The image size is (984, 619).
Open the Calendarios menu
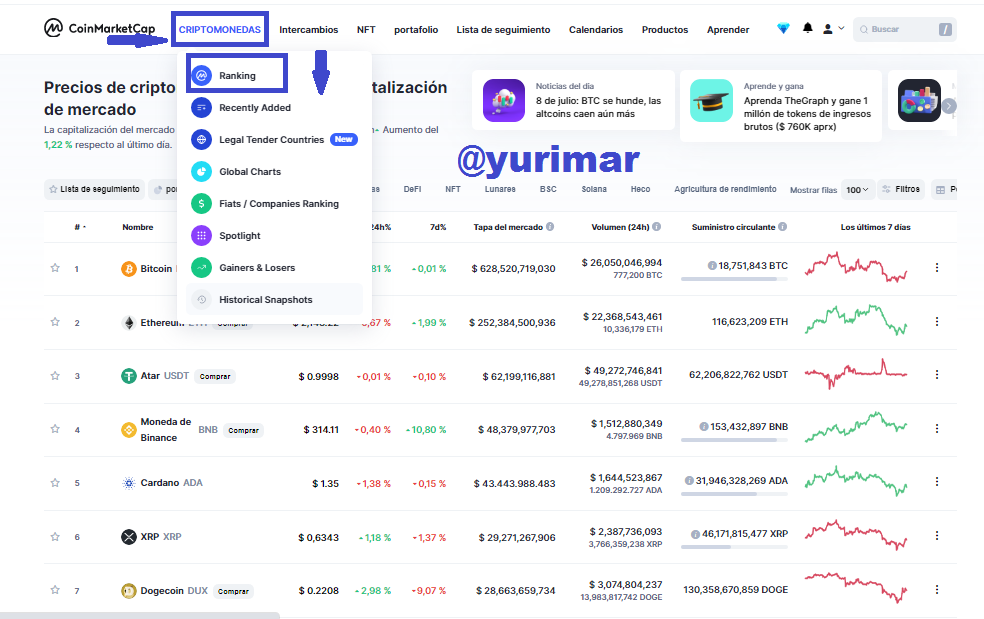[x=596, y=30]
